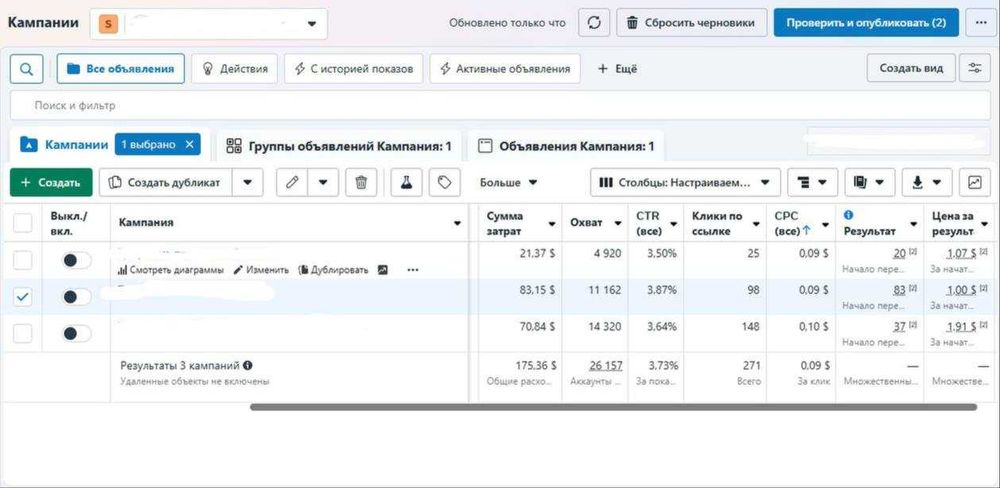Click the pencil edit icon in toolbar
1000x488 pixels.
[x=292, y=182]
